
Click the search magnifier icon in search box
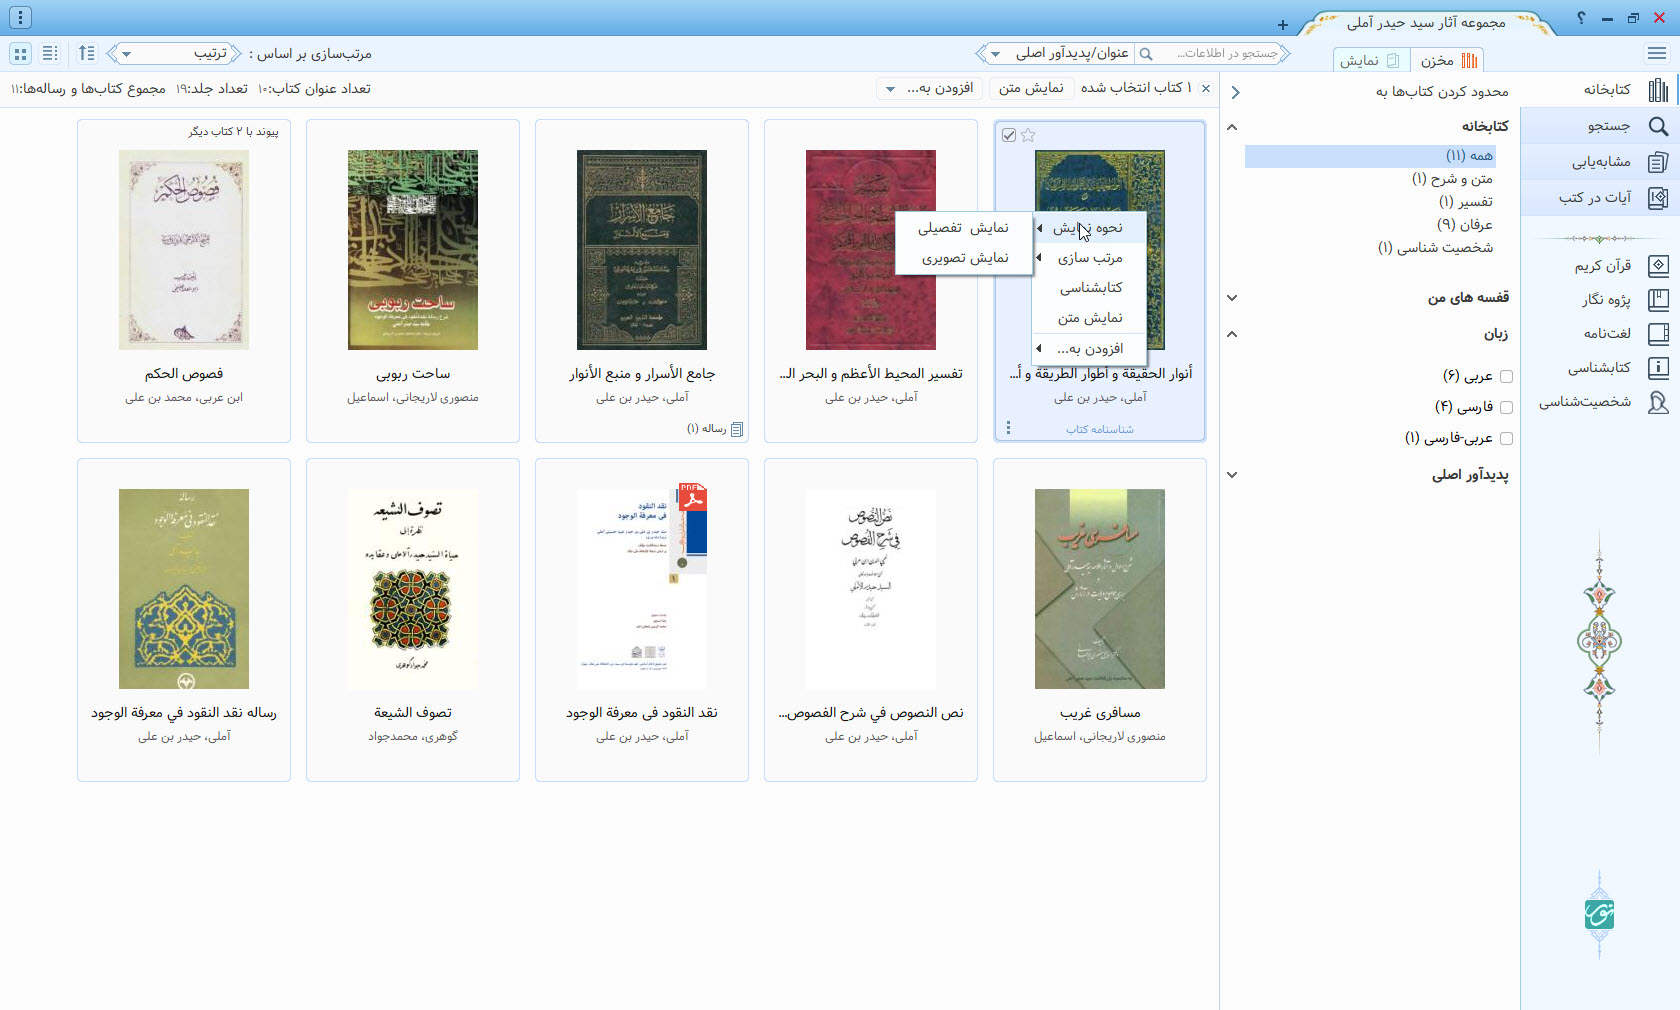(1146, 54)
